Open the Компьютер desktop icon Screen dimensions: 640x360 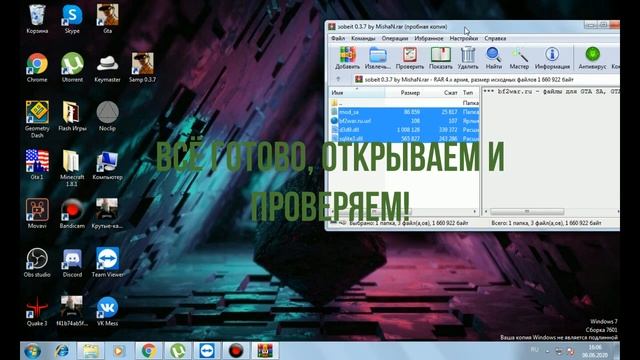[107, 165]
